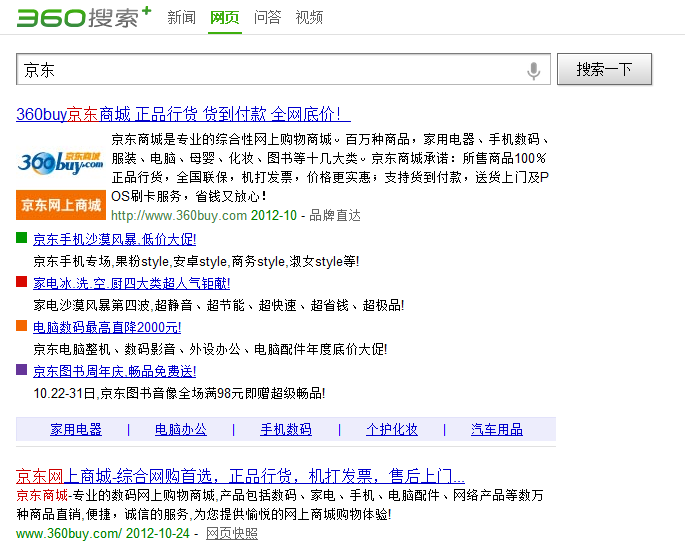Click the orange square bullet icon
This screenshot has width=685, height=549.
tap(22, 326)
